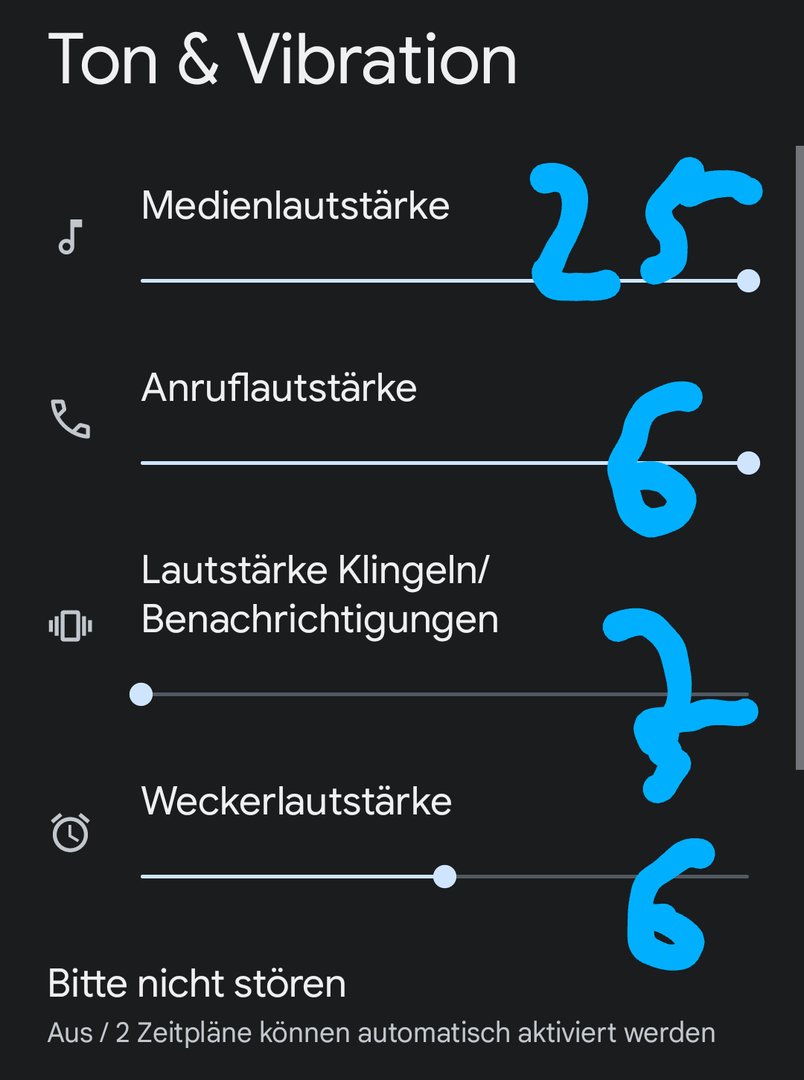Click the Medienlautstärke label
The image size is (804, 1080).
[x=295, y=206]
